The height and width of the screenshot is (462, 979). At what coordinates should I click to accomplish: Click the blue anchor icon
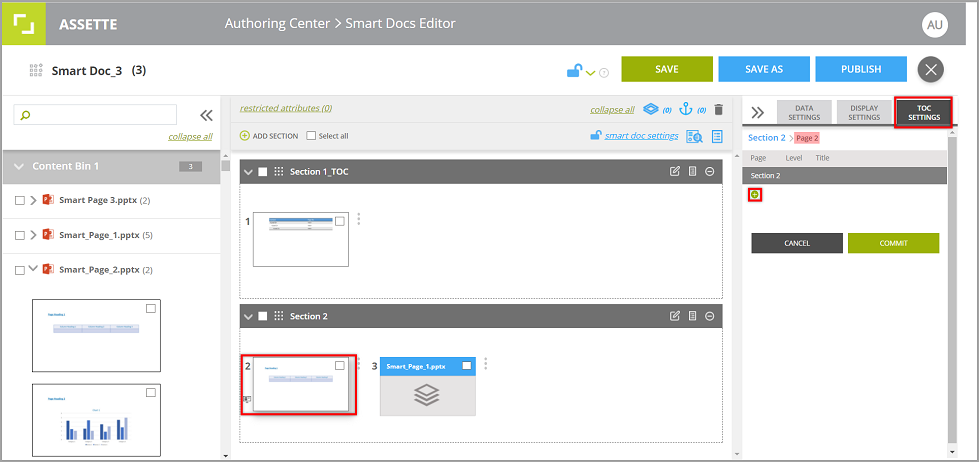point(686,109)
